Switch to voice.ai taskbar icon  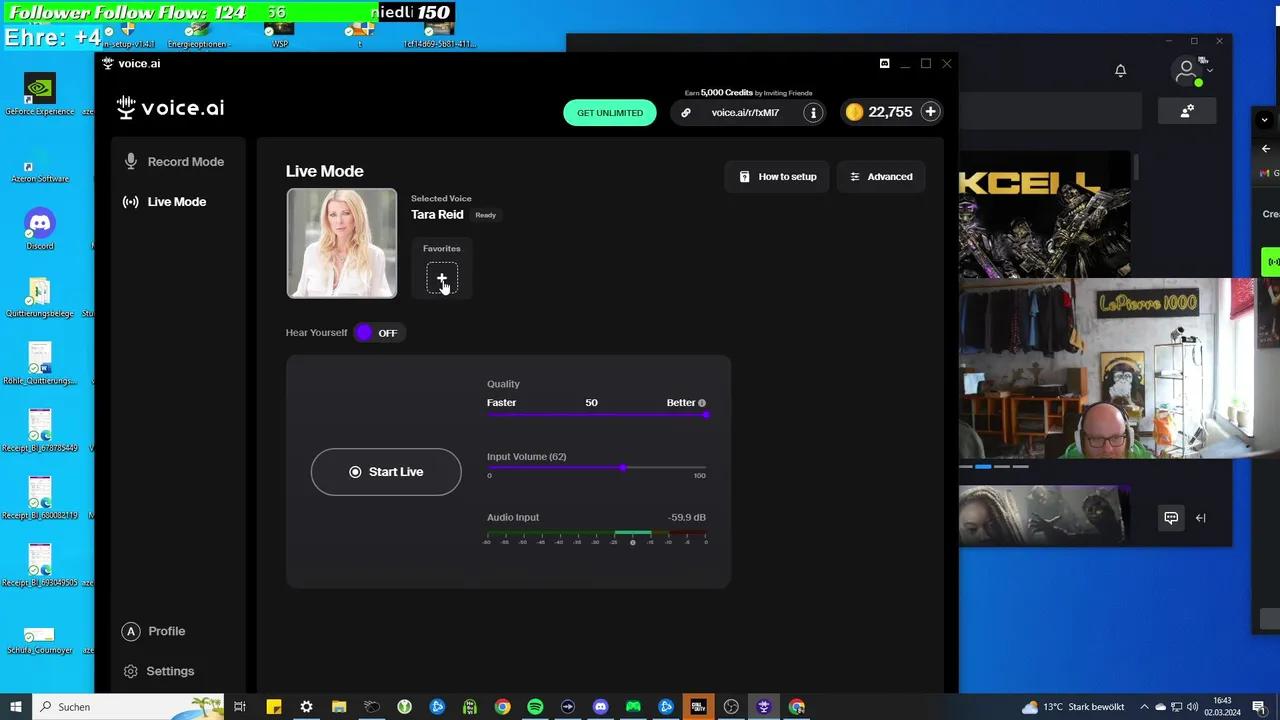[764, 707]
